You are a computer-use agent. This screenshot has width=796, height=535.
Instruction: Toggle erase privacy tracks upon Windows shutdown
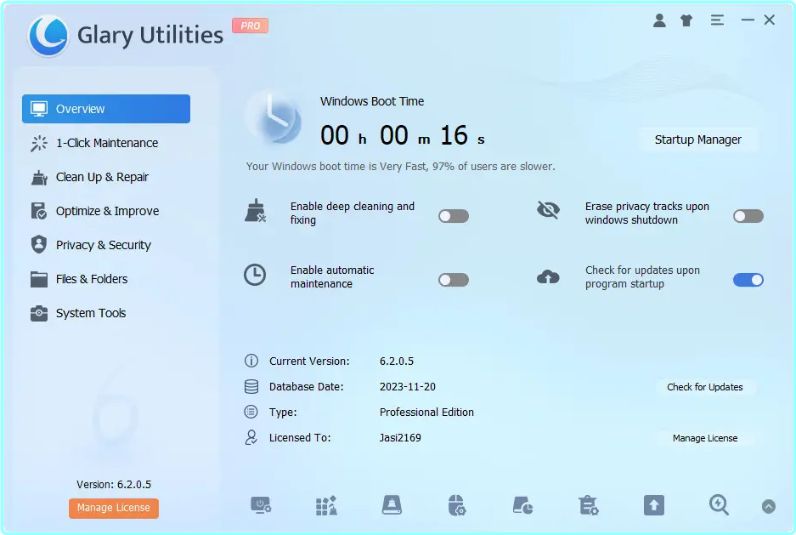(748, 216)
